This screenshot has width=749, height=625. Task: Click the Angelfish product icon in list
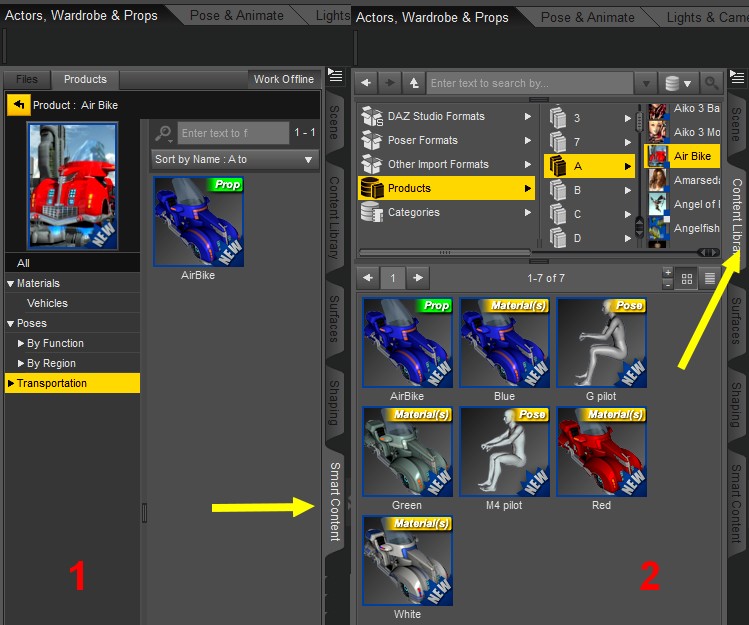pyautogui.click(x=657, y=228)
